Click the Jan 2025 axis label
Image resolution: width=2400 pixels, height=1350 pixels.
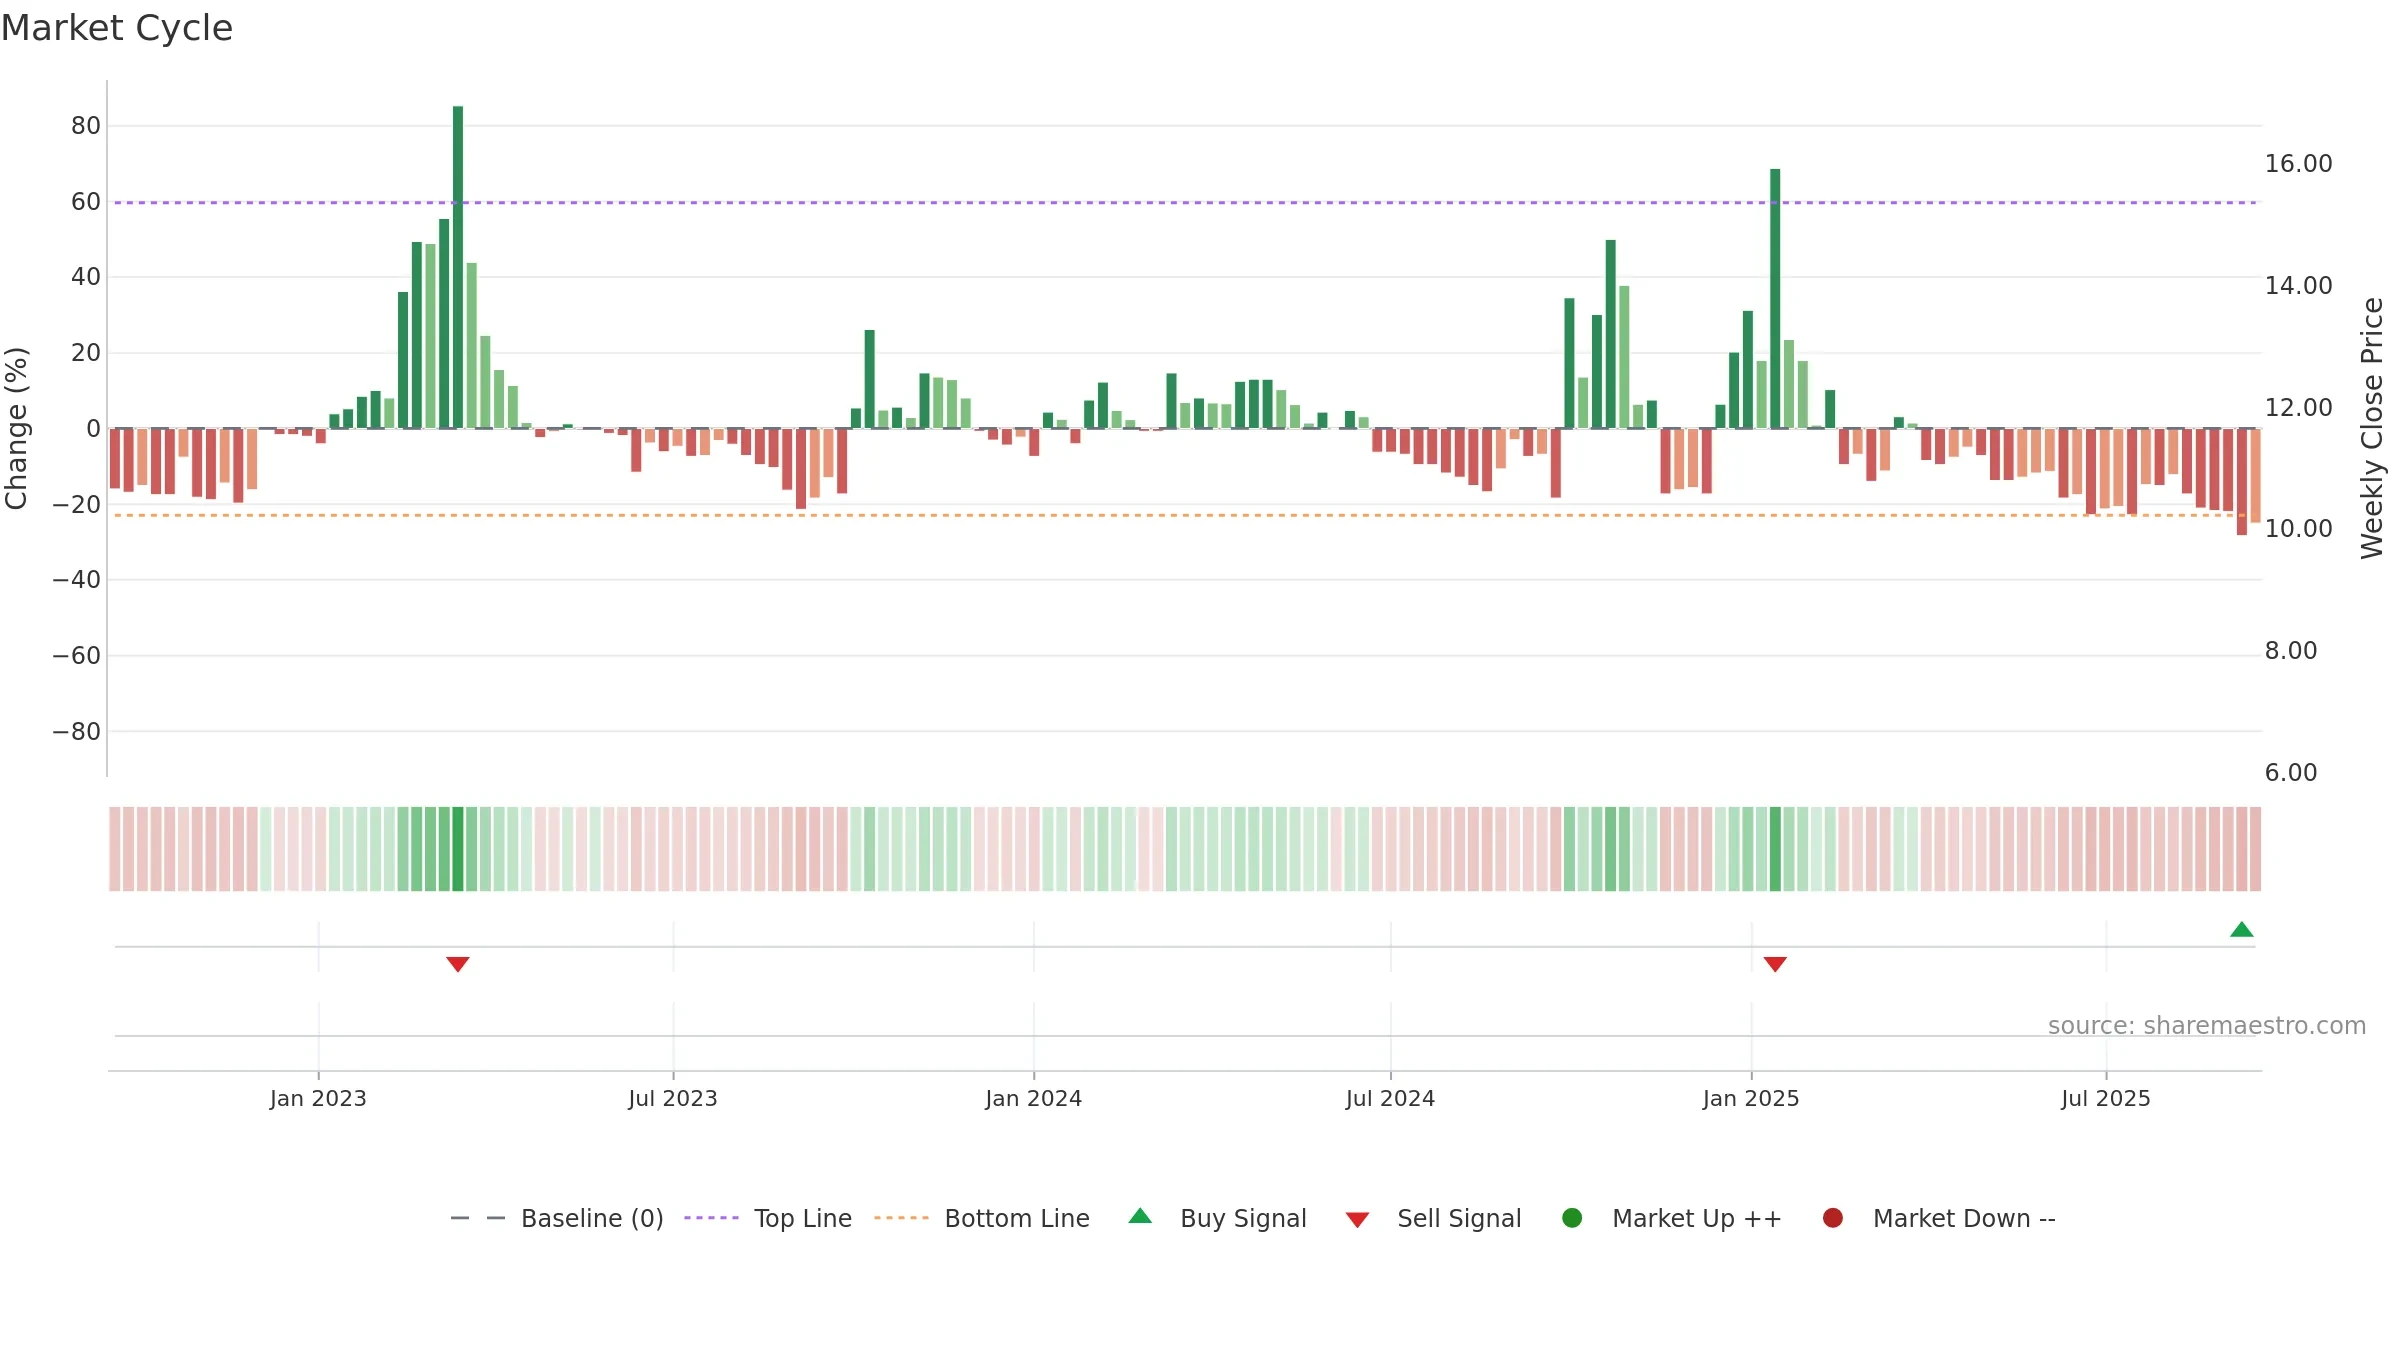pos(1751,1099)
